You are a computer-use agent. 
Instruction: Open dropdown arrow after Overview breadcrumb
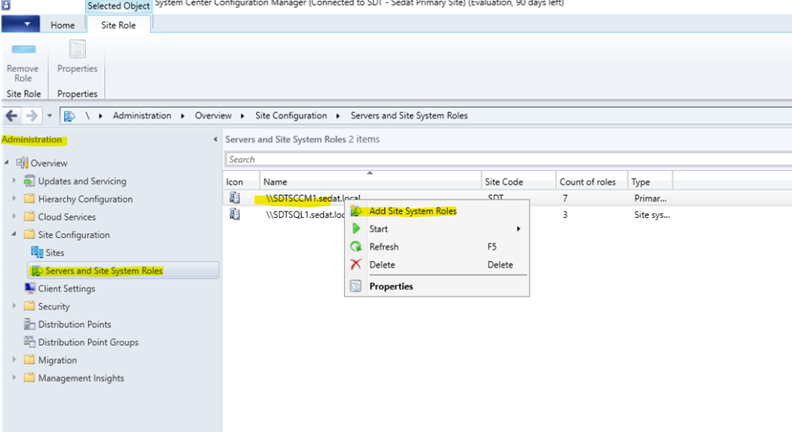pyautogui.click(x=242, y=116)
